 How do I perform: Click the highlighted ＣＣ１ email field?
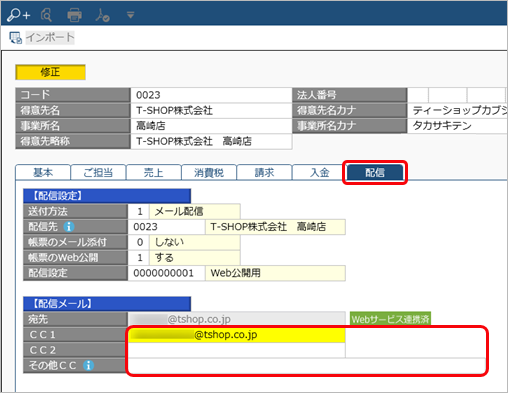coord(237,335)
